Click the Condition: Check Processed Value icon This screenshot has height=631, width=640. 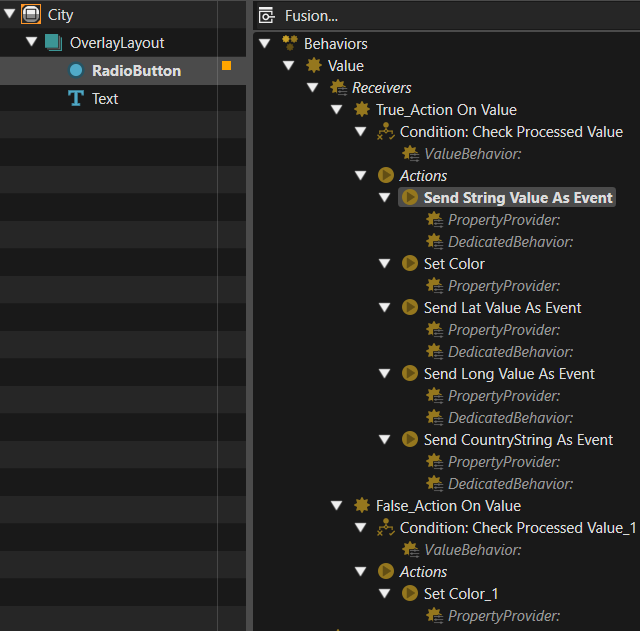[386, 131]
